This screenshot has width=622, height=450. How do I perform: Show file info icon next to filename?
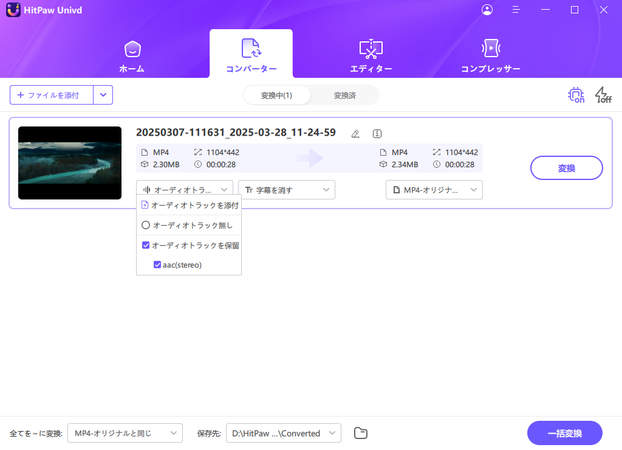pos(377,134)
